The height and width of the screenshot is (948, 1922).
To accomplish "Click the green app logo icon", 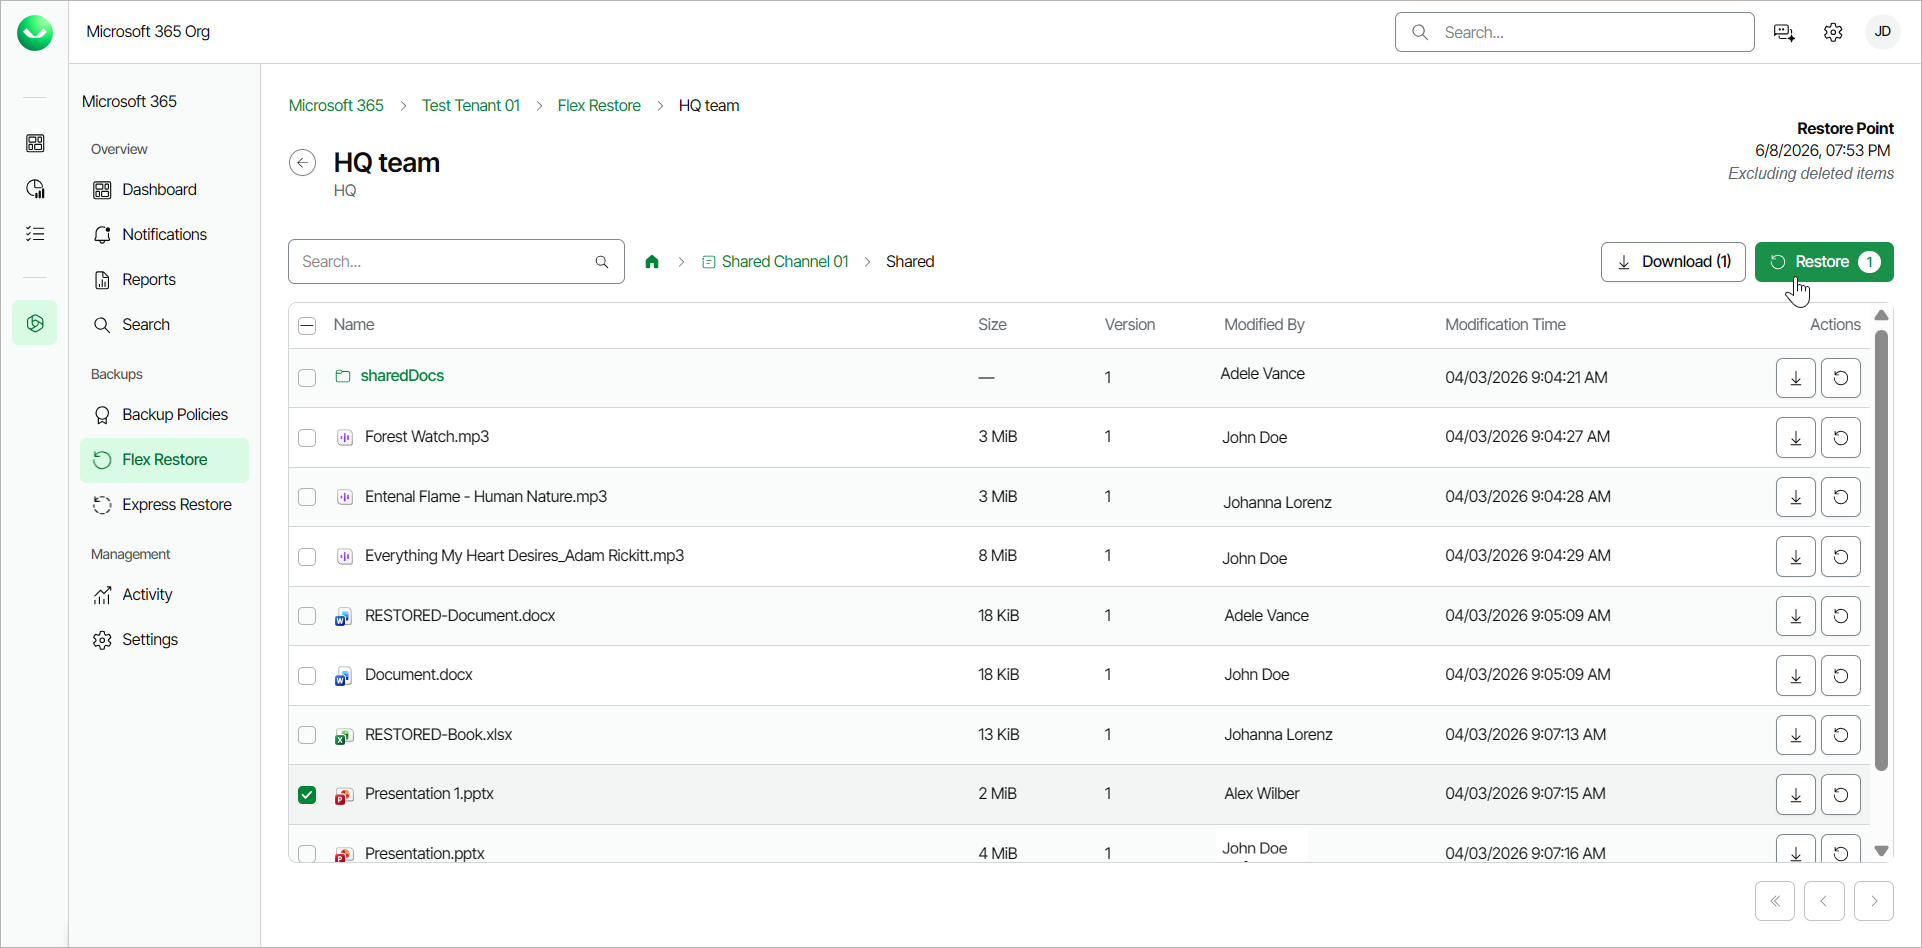I will coord(35,33).
